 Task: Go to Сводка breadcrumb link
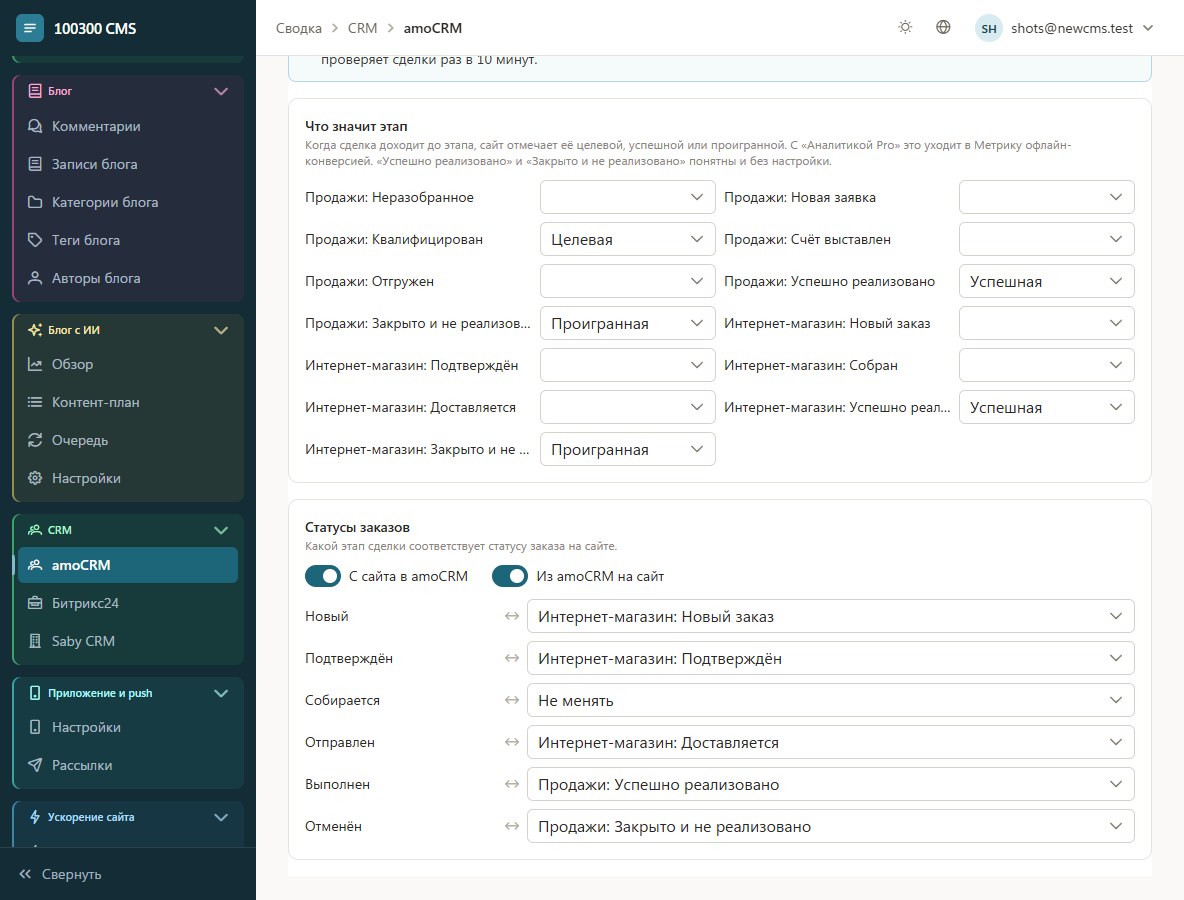(x=298, y=28)
